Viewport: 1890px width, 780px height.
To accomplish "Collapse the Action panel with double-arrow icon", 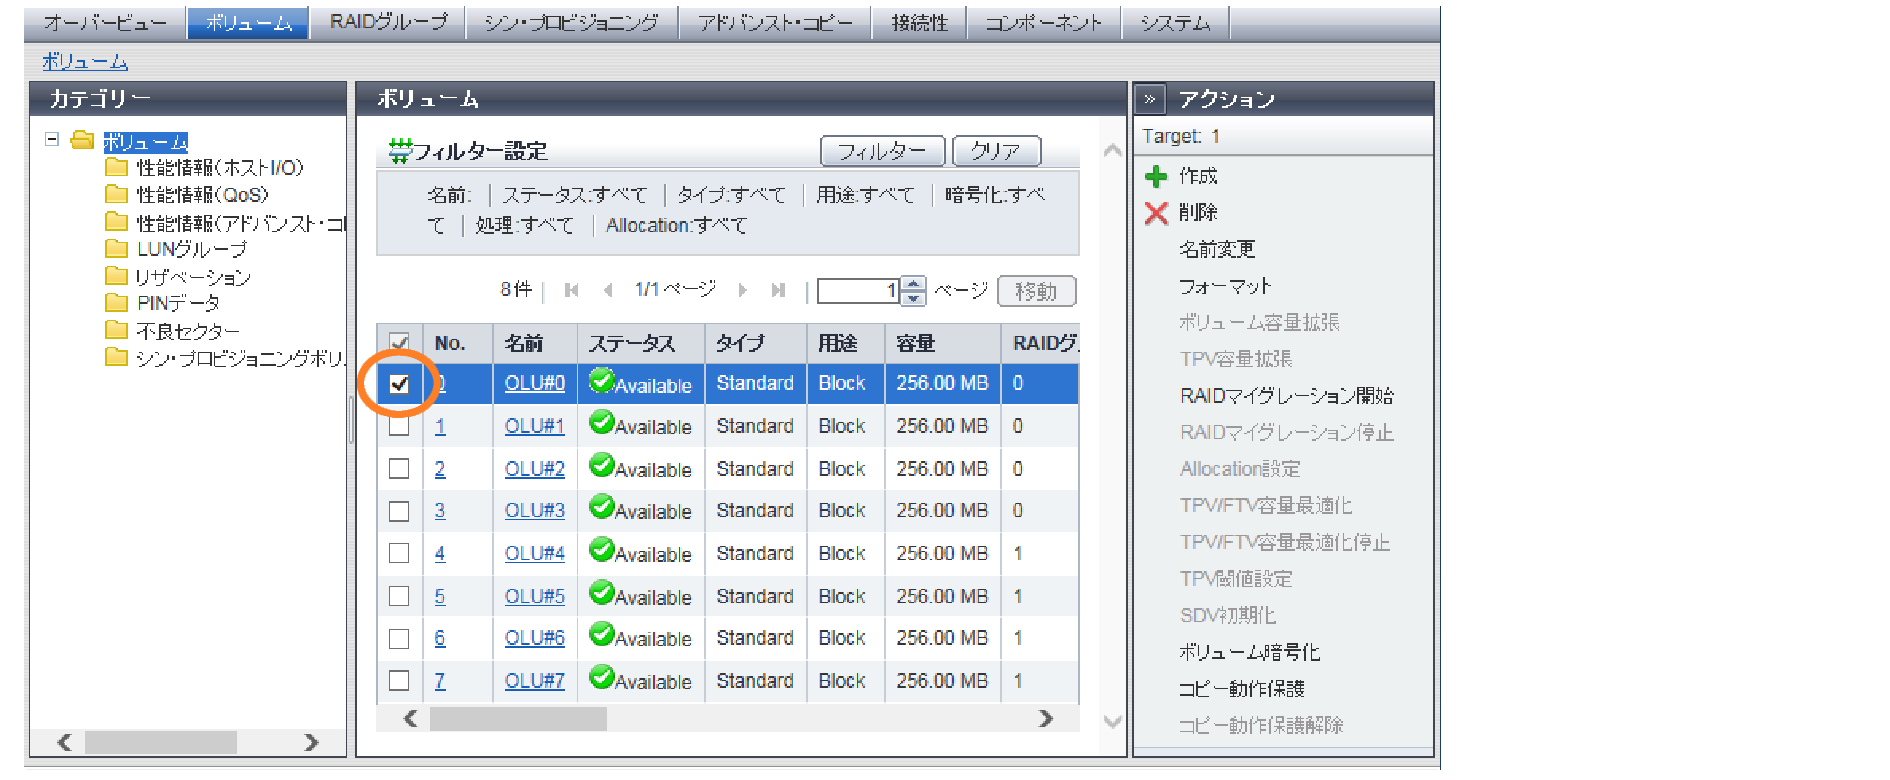I will pos(1150,99).
